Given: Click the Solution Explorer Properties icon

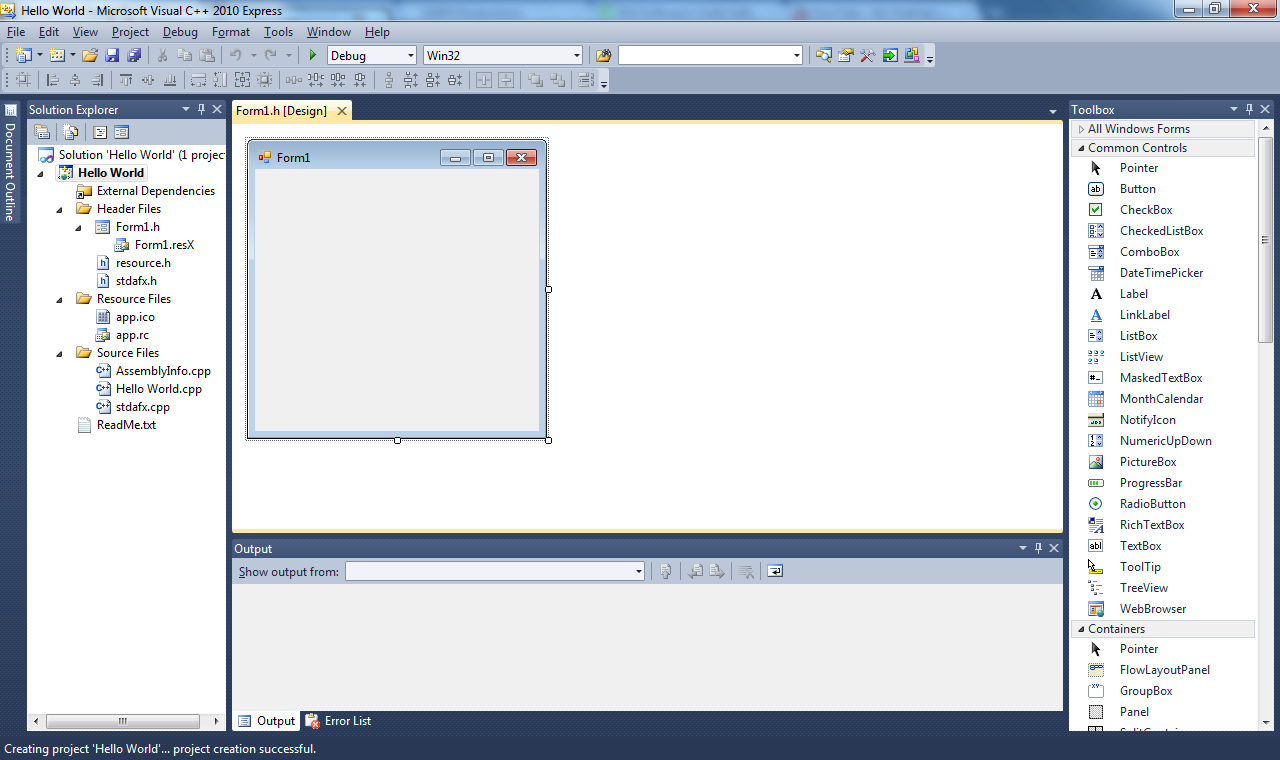Looking at the screenshot, I should coord(42,131).
